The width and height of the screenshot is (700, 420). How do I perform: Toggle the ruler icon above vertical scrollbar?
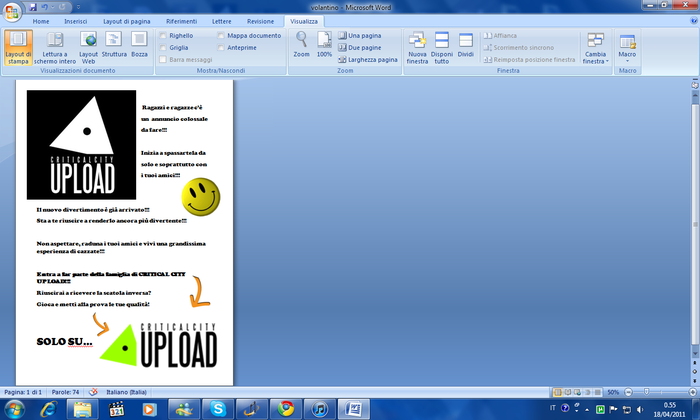[x=695, y=84]
